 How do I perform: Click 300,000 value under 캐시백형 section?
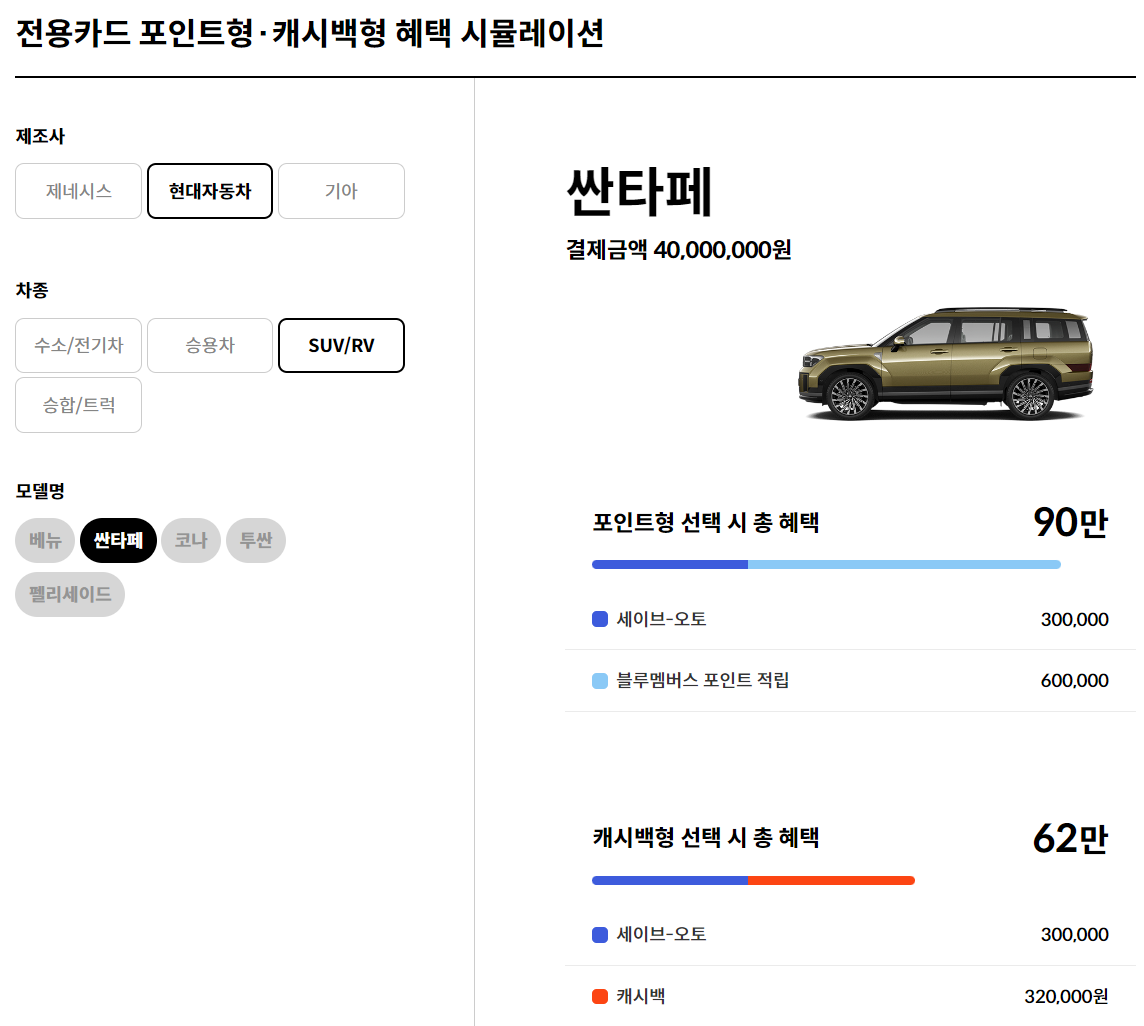(x=1075, y=935)
